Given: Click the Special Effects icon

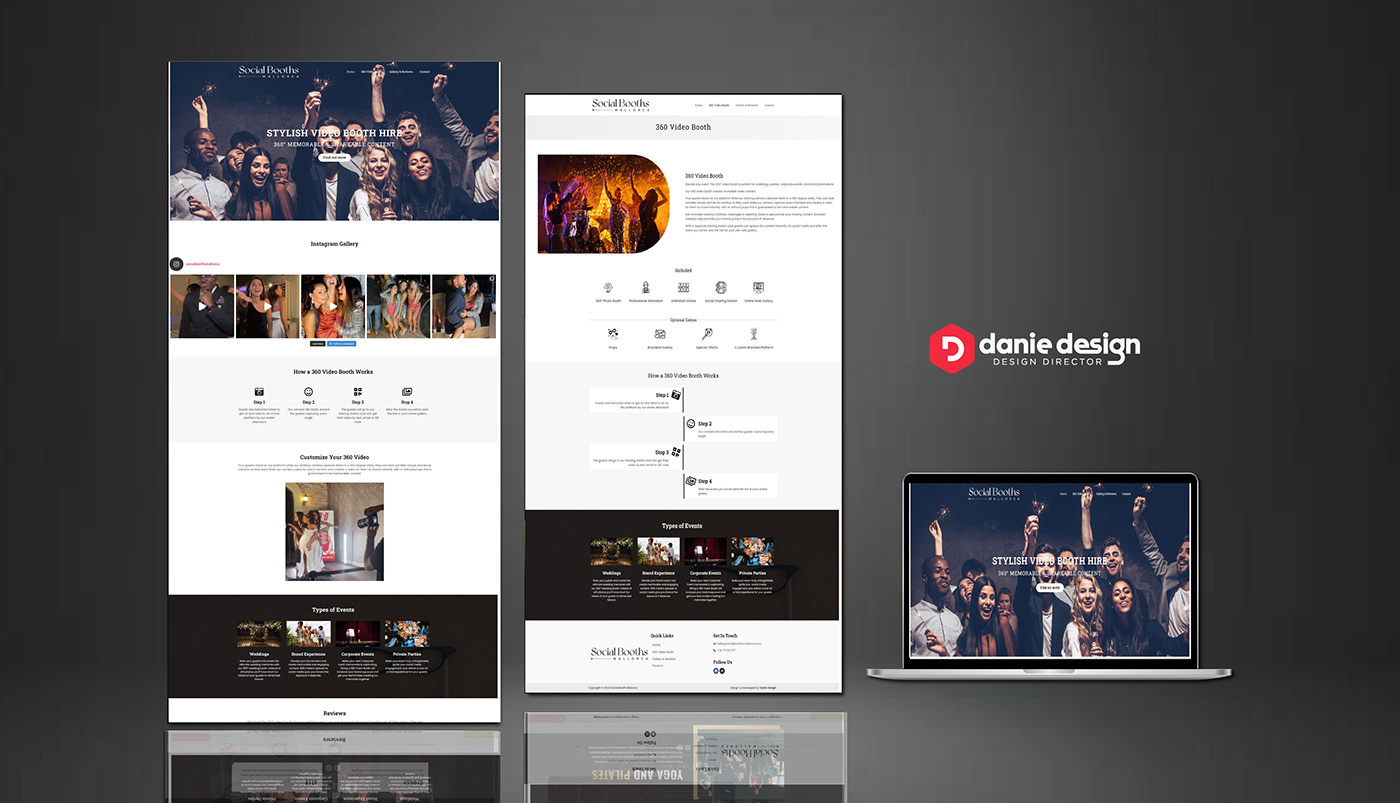Looking at the screenshot, I should 706,334.
